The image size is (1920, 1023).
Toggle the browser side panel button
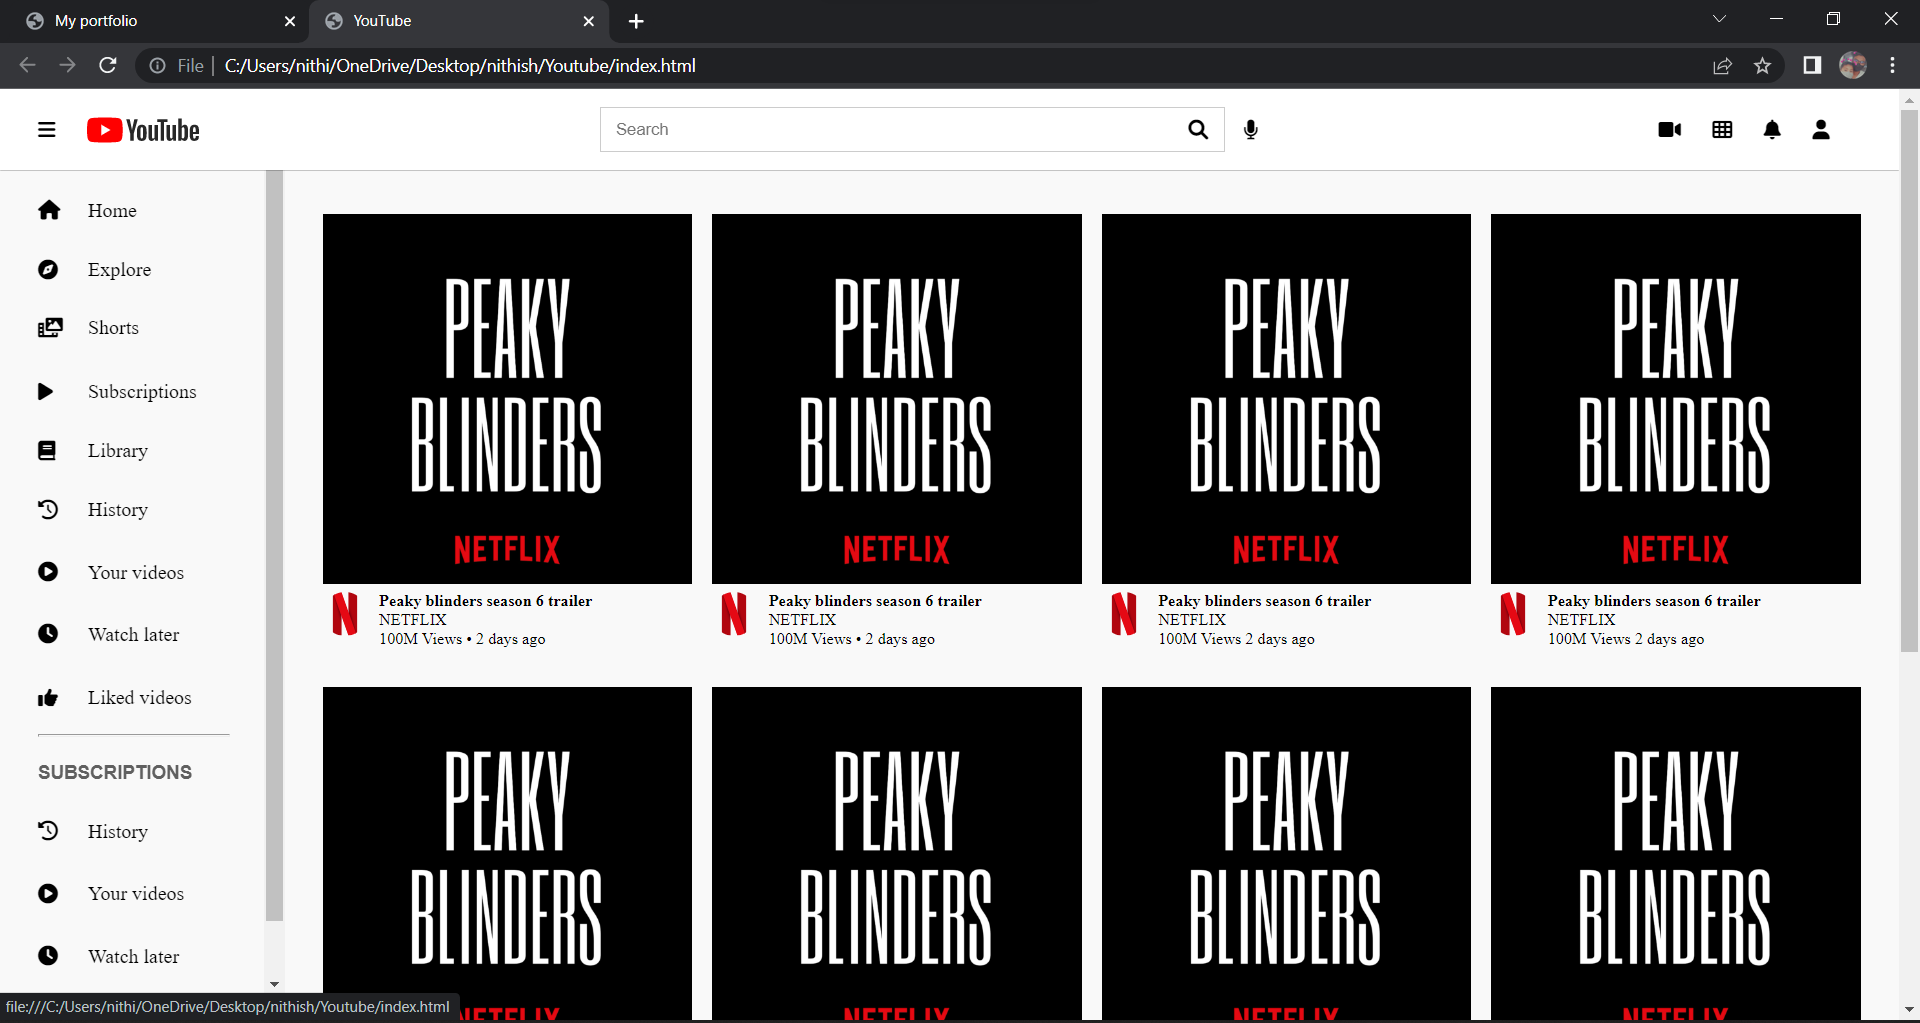coord(1812,66)
